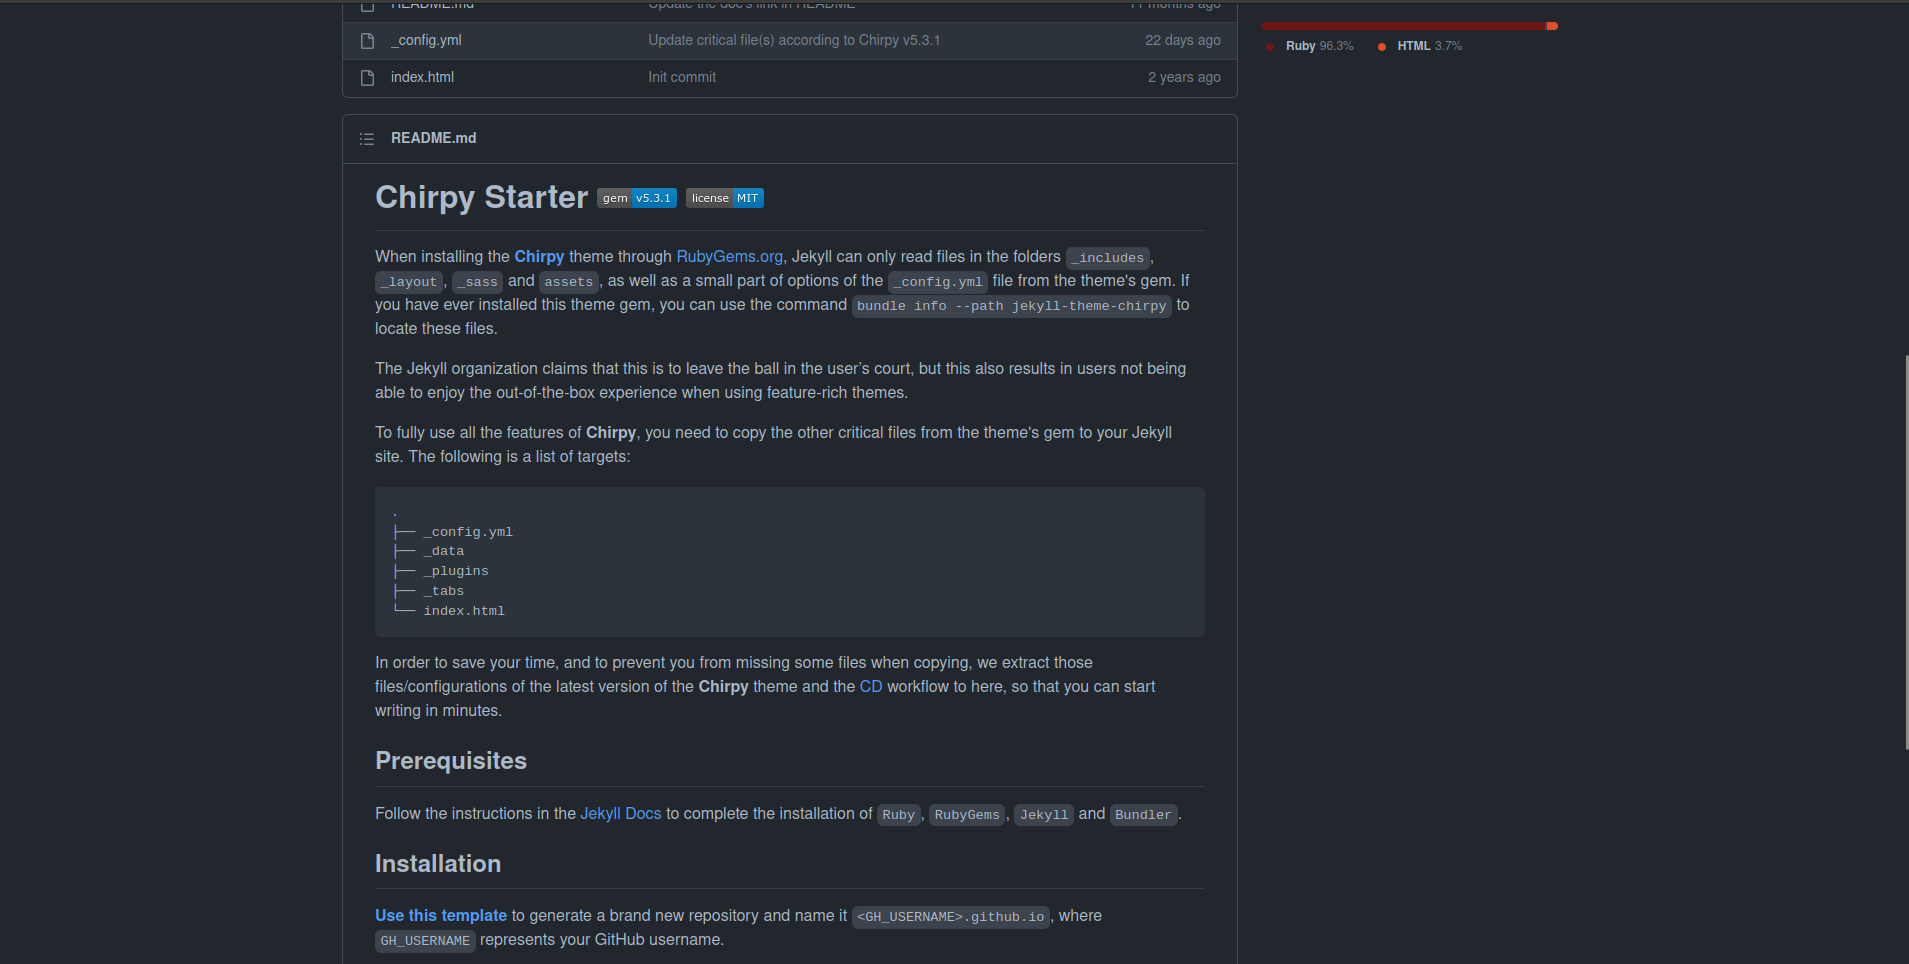Click the 'Jekyll' inline code
Viewport: 1909px width, 964px height.
1044,815
